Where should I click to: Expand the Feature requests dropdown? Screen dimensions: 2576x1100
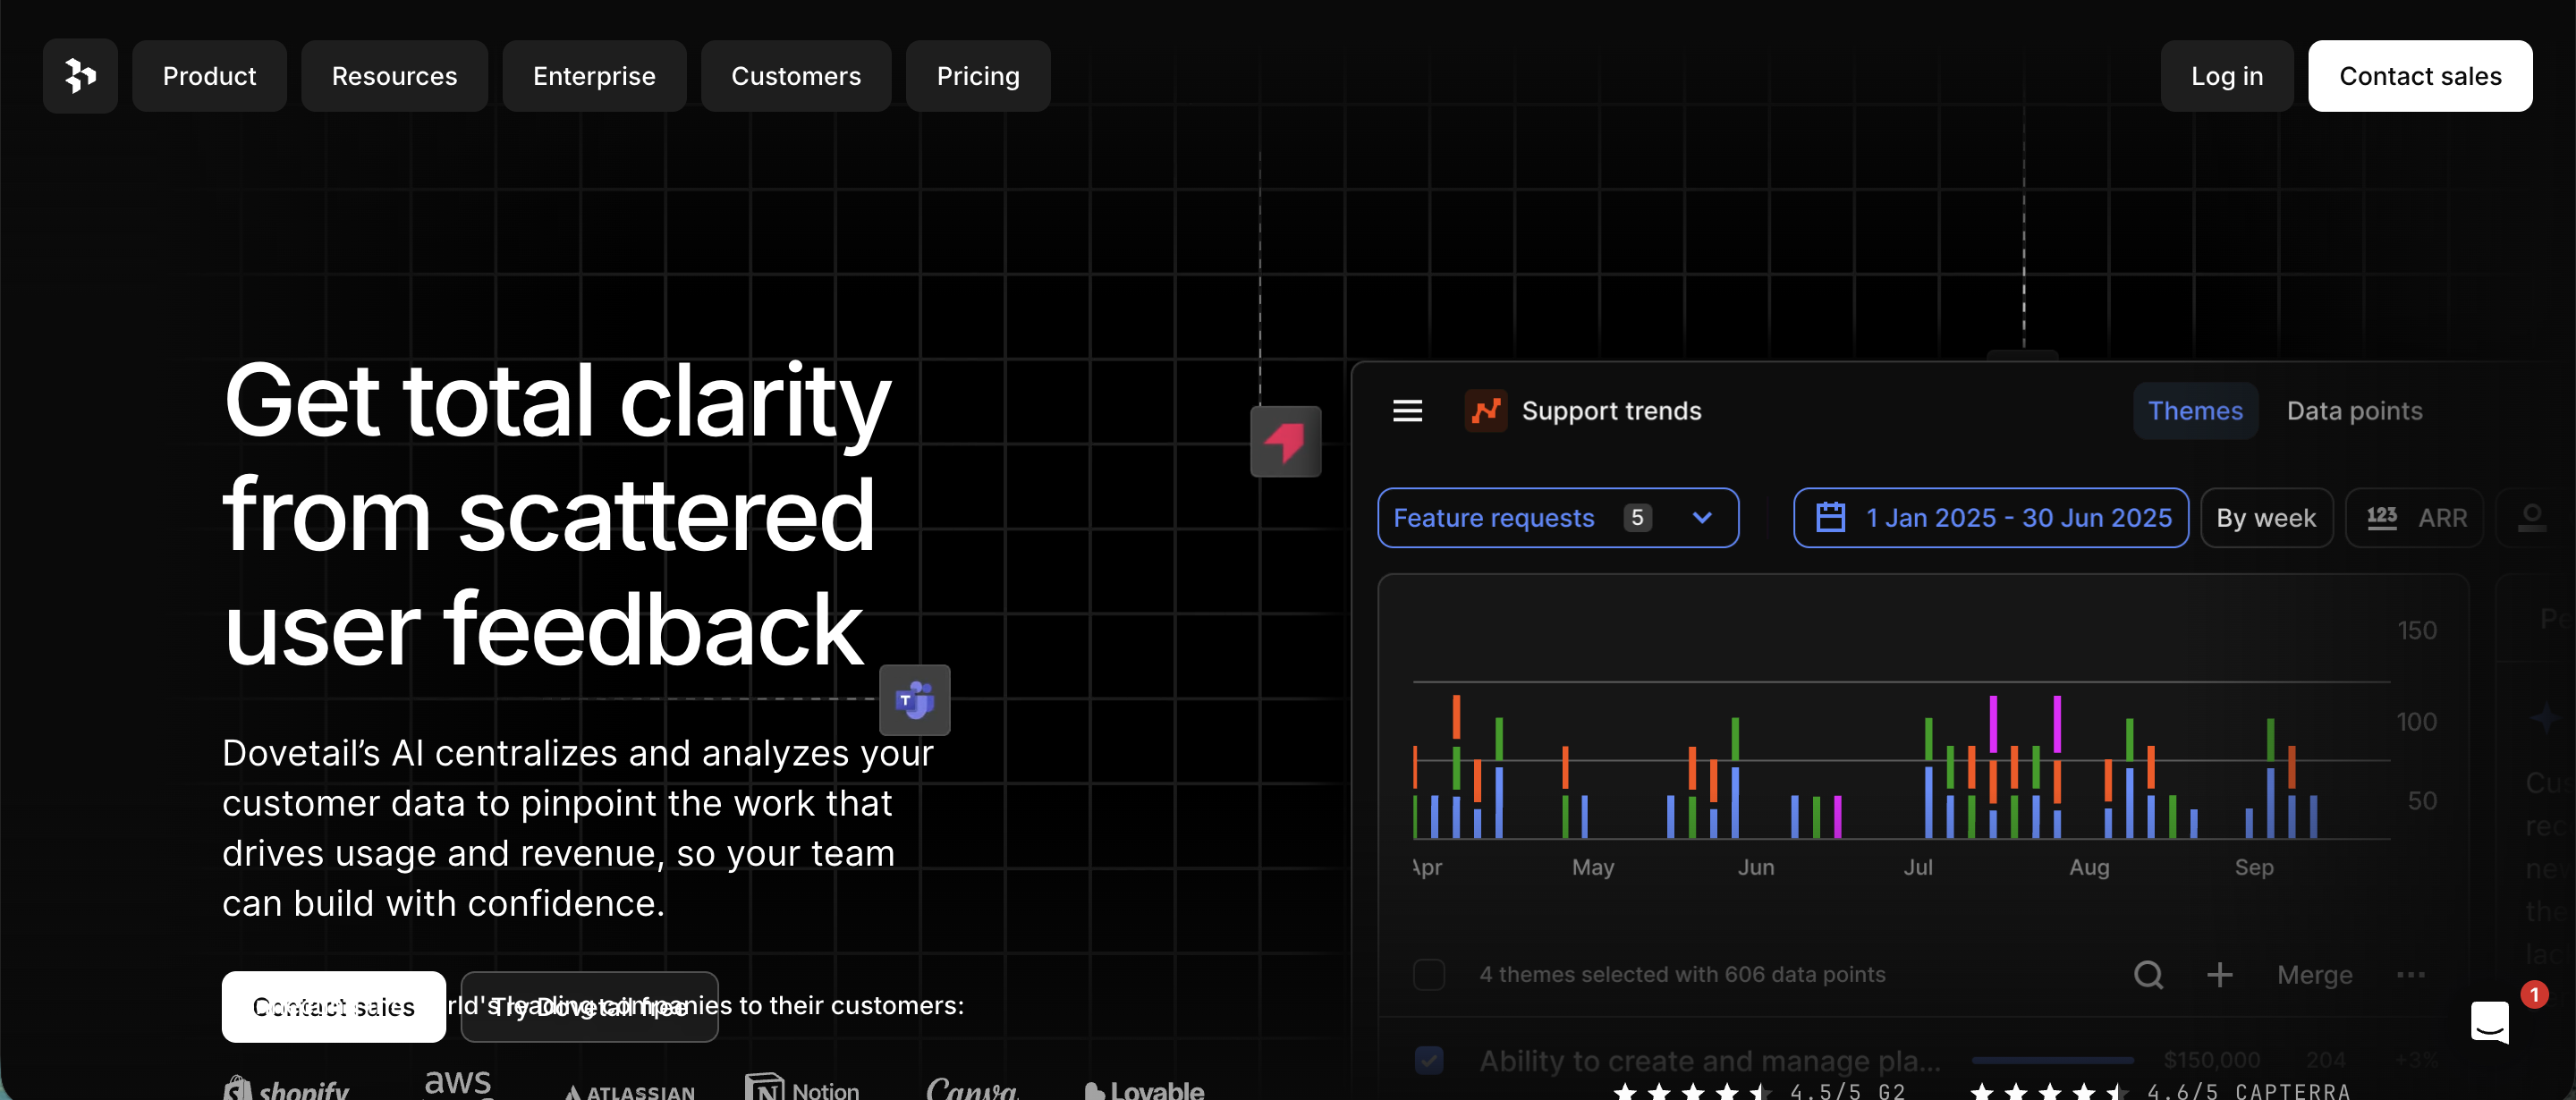[x=1557, y=518]
